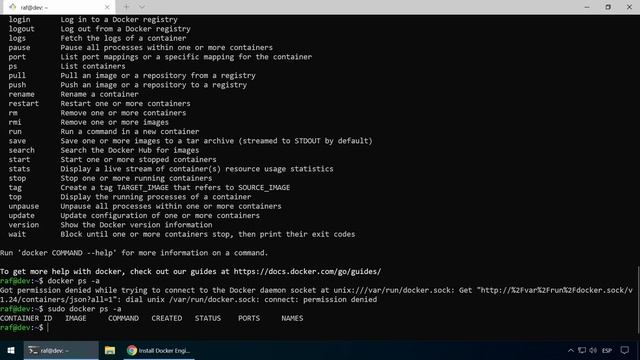This screenshot has height=360, width=640.
Task: Click 'Search the Docker Hub for images' description
Action: (x=130, y=151)
